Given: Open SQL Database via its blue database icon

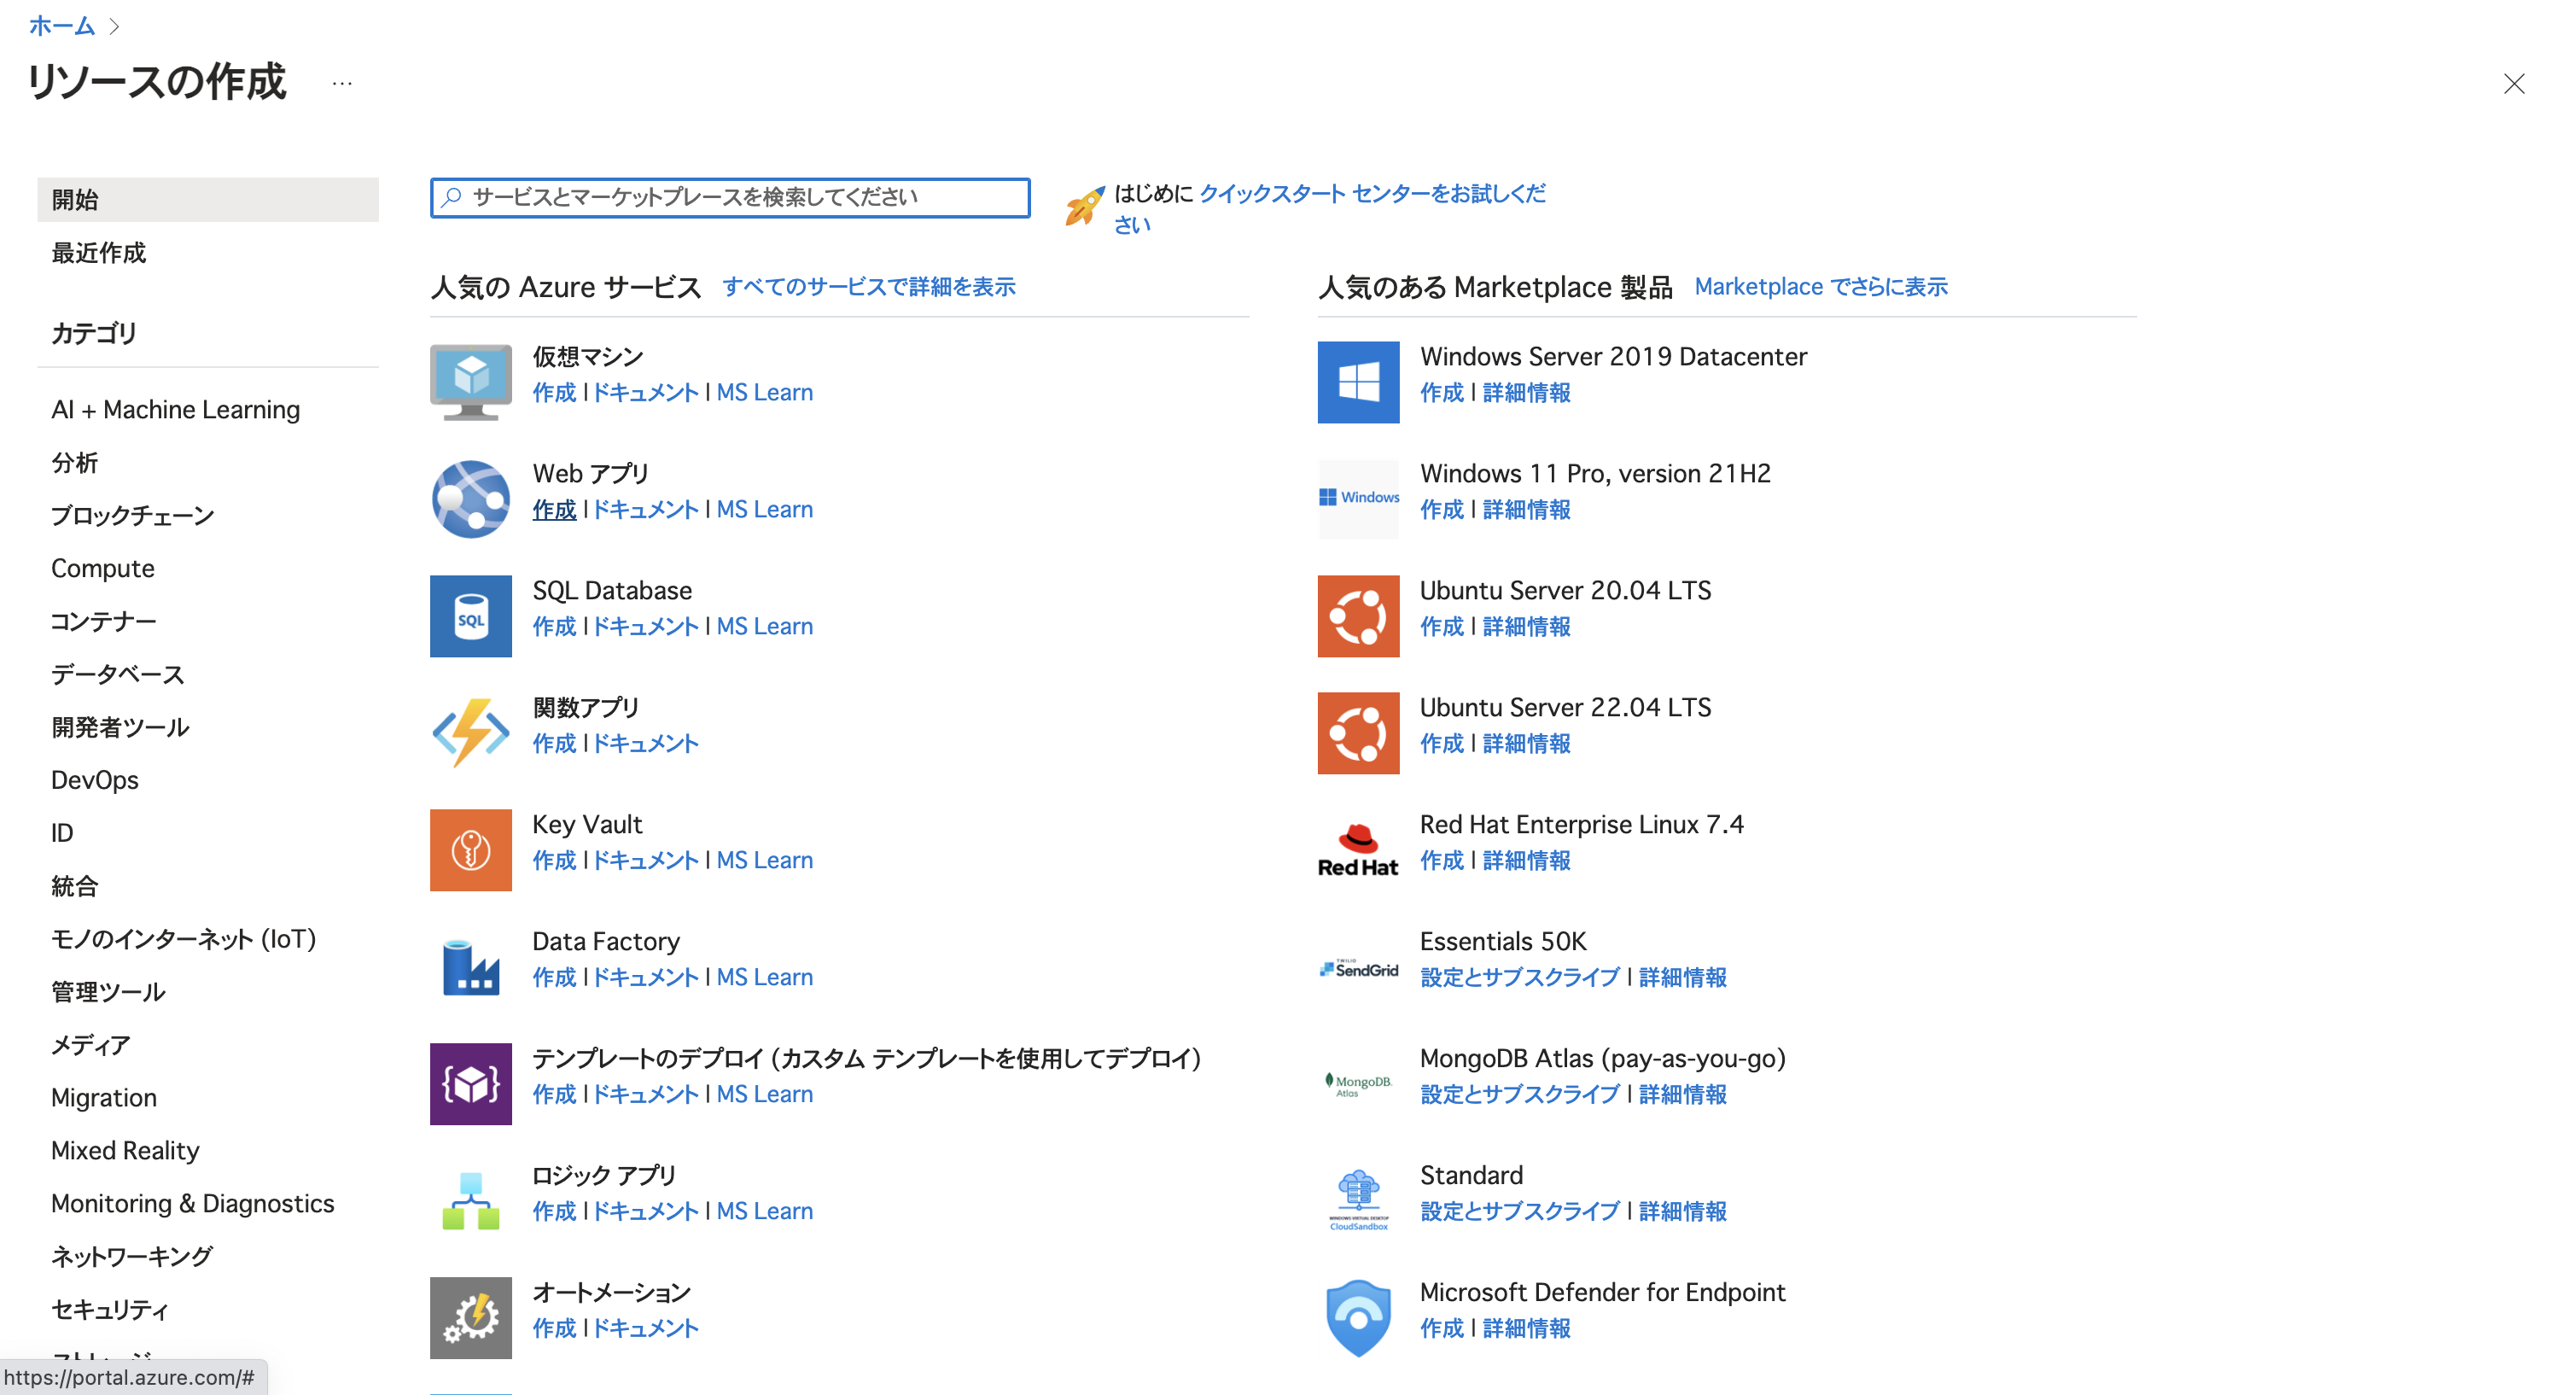Looking at the screenshot, I should click(470, 615).
